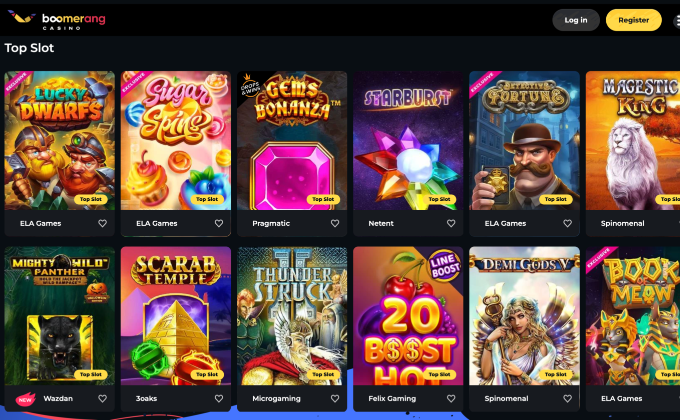Screen dimensions: 680x420
Task: Open the Majestic King slot tile
Action: (x=633, y=141)
